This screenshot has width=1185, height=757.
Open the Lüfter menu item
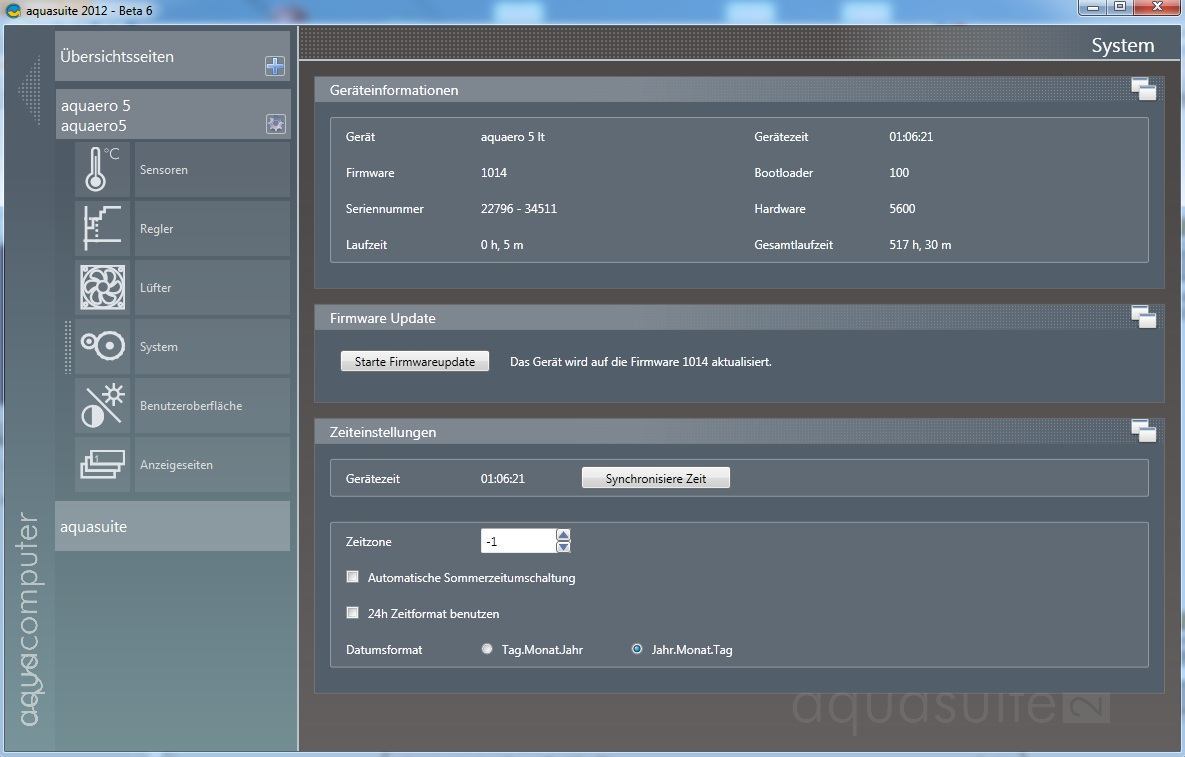[x=212, y=287]
